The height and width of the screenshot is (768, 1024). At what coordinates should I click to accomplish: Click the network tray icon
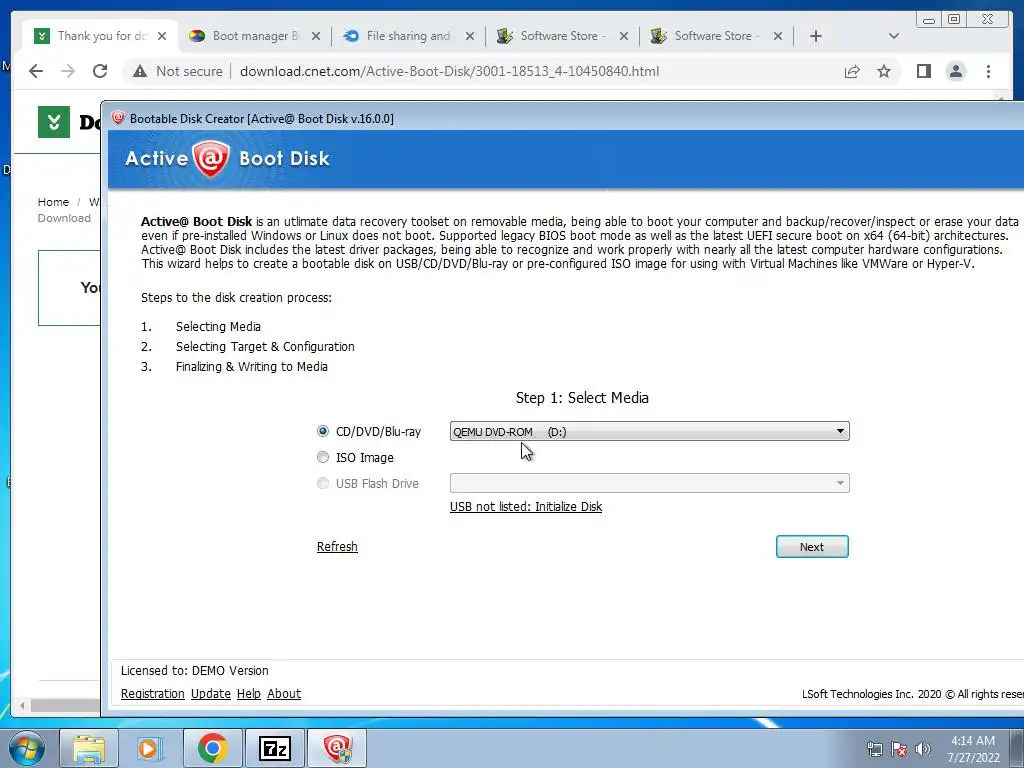[874, 749]
